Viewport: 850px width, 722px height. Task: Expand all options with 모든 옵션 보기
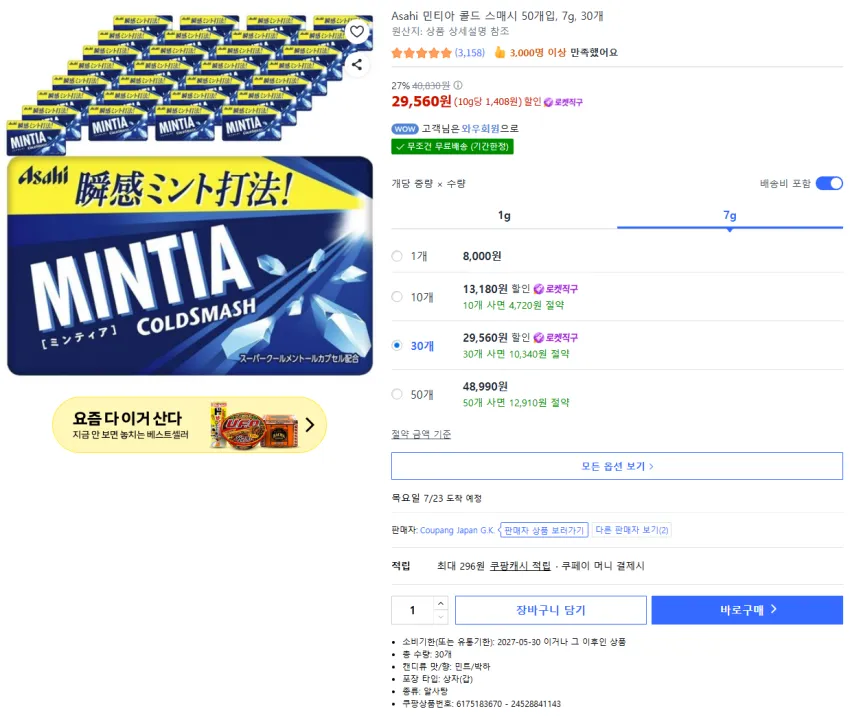(617, 466)
